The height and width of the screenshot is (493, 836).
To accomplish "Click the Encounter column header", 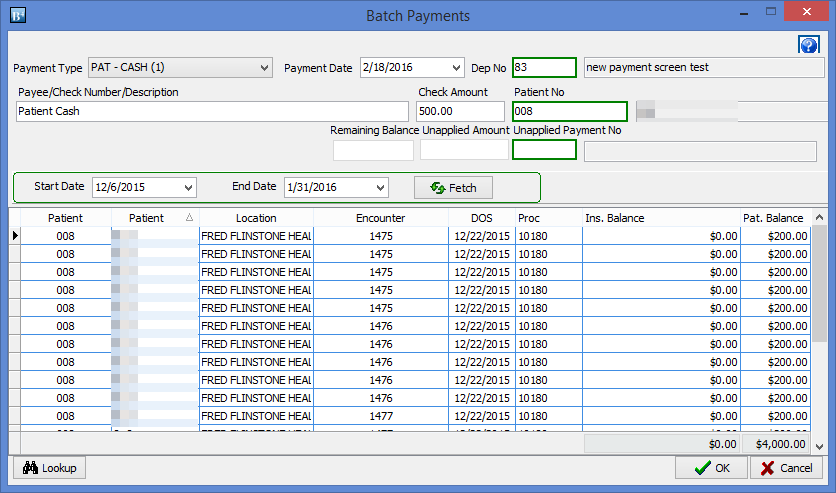I will [x=381, y=218].
